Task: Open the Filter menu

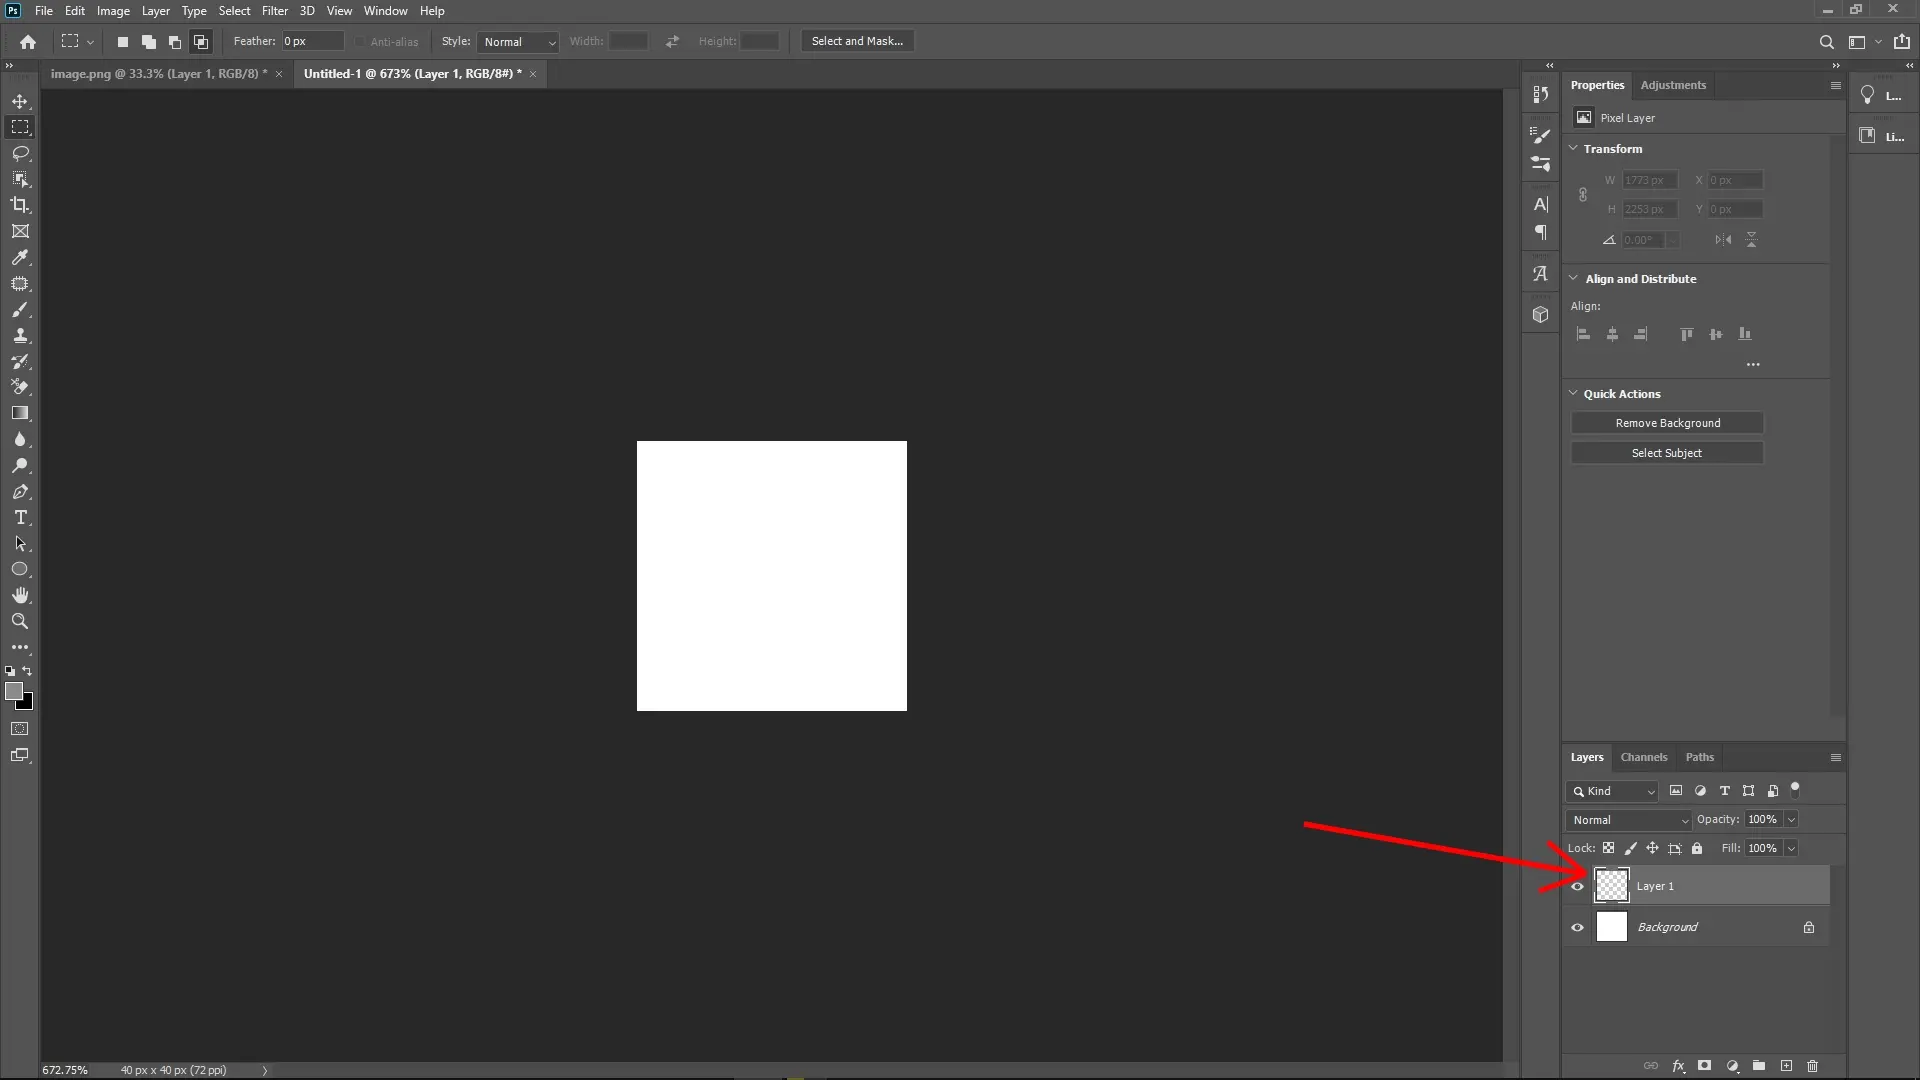Action: point(275,11)
